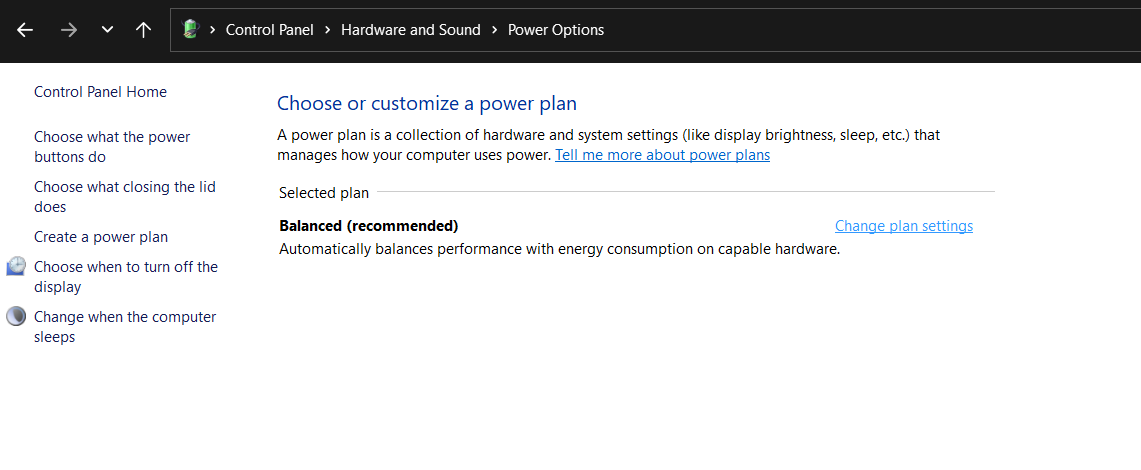Go up one level with the Up arrow
The height and width of the screenshot is (470, 1141).
[x=143, y=30]
